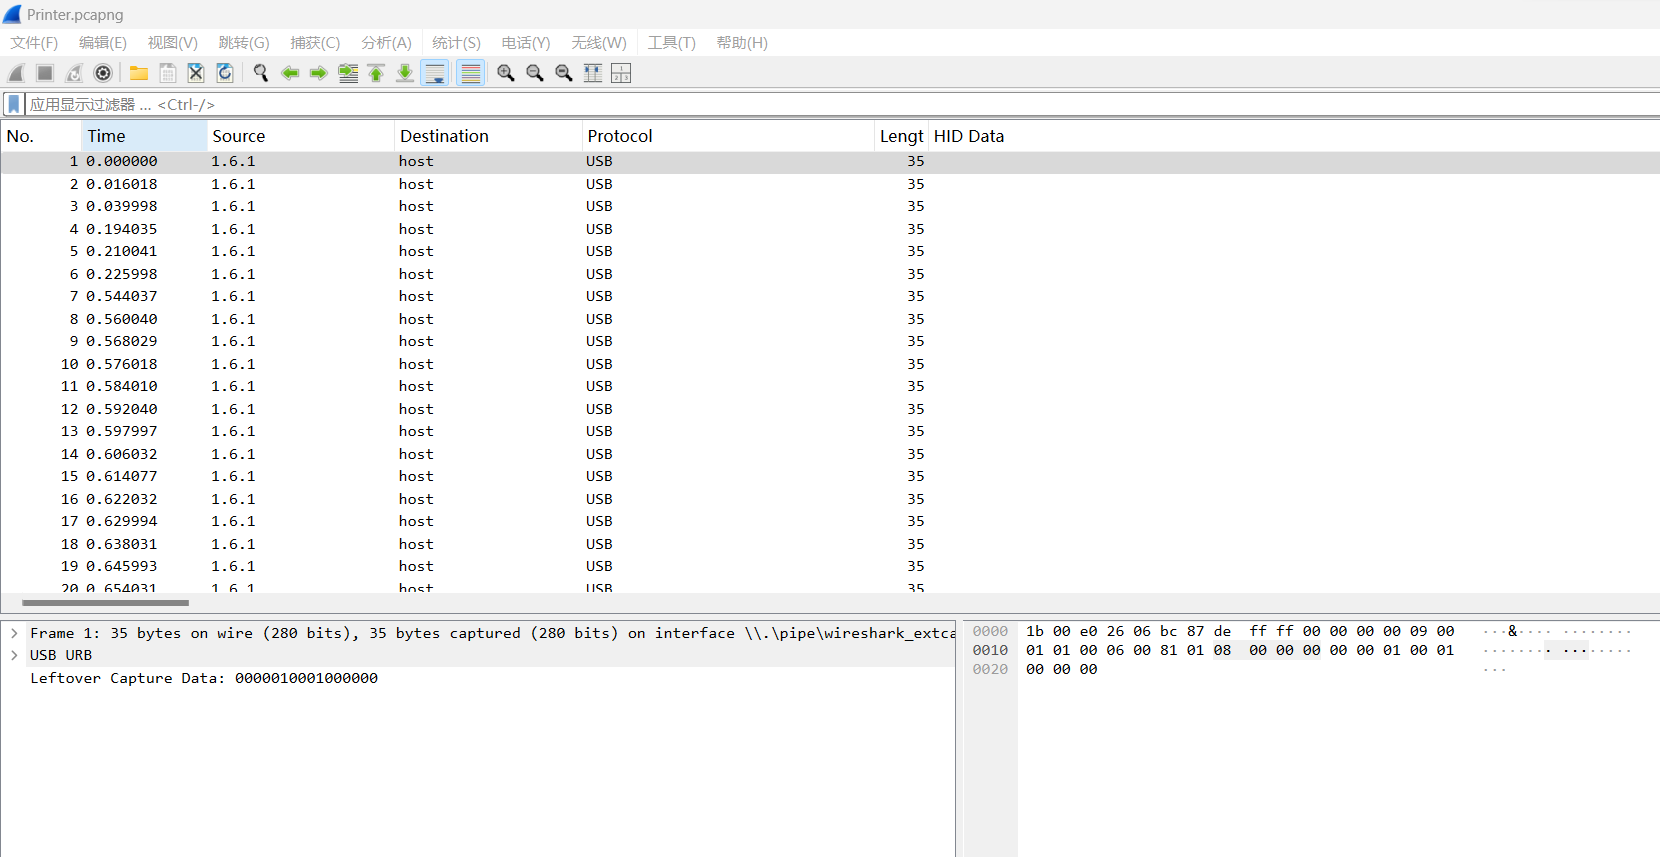Go forward with the right green arrow
Image resolution: width=1660 pixels, height=857 pixels.
[319, 73]
